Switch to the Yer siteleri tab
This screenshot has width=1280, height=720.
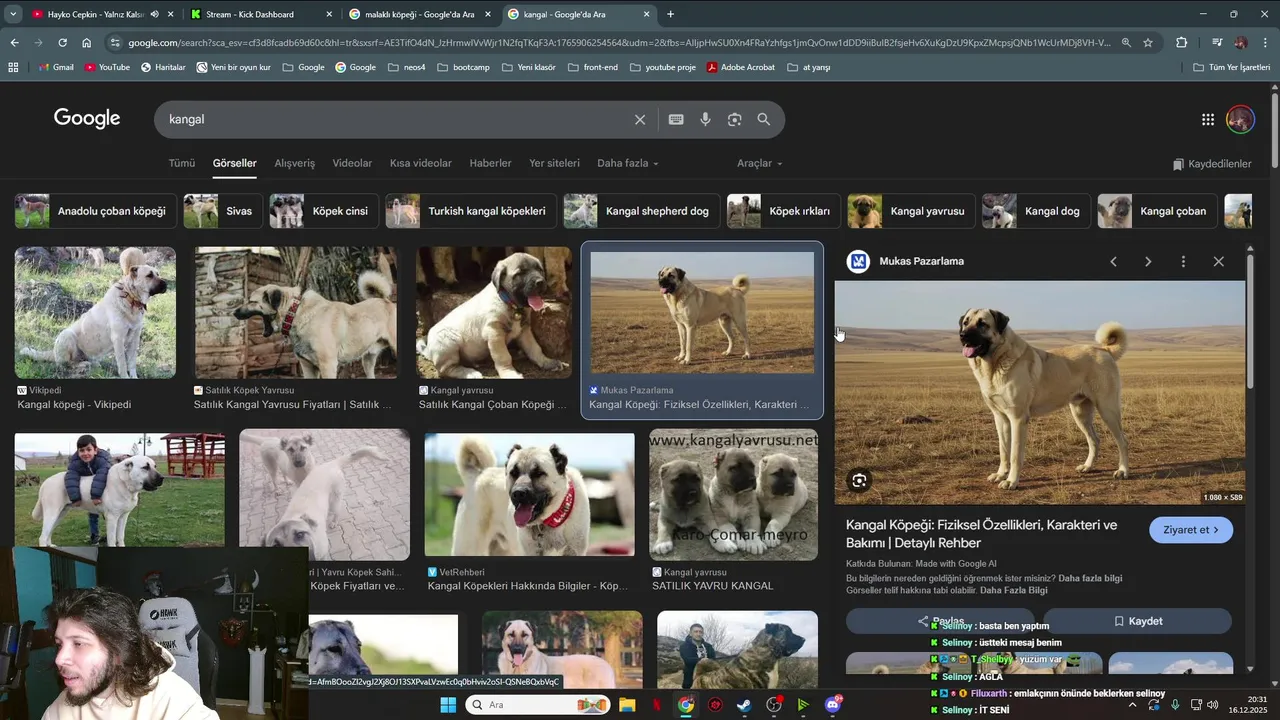click(x=554, y=163)
